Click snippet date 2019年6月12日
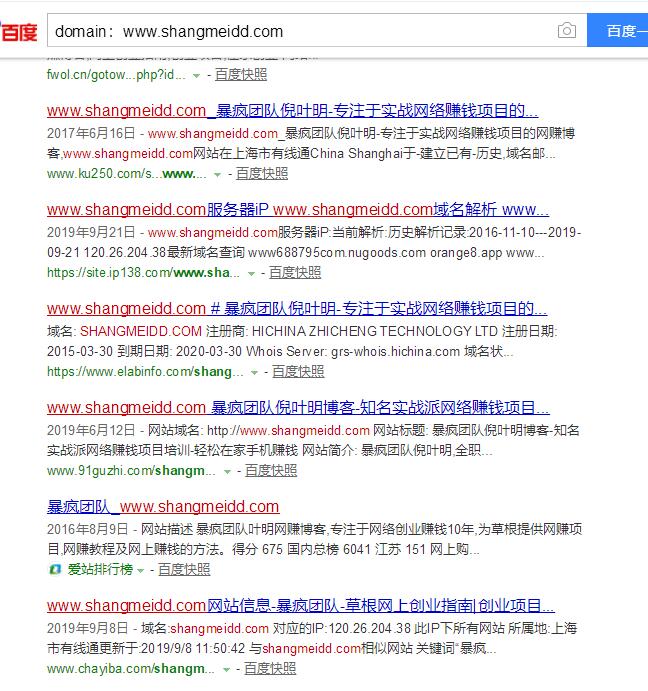648x691 pixels. (x=91, y=430)
